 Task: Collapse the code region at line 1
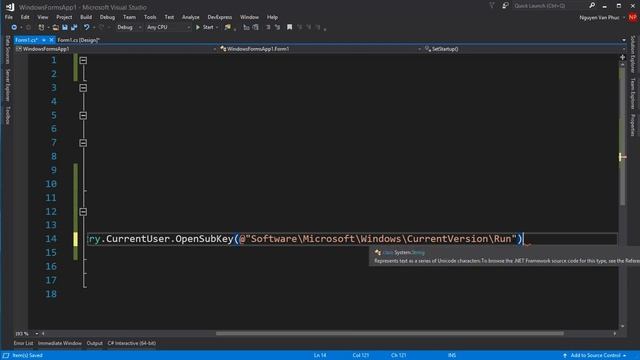[83, 60]
